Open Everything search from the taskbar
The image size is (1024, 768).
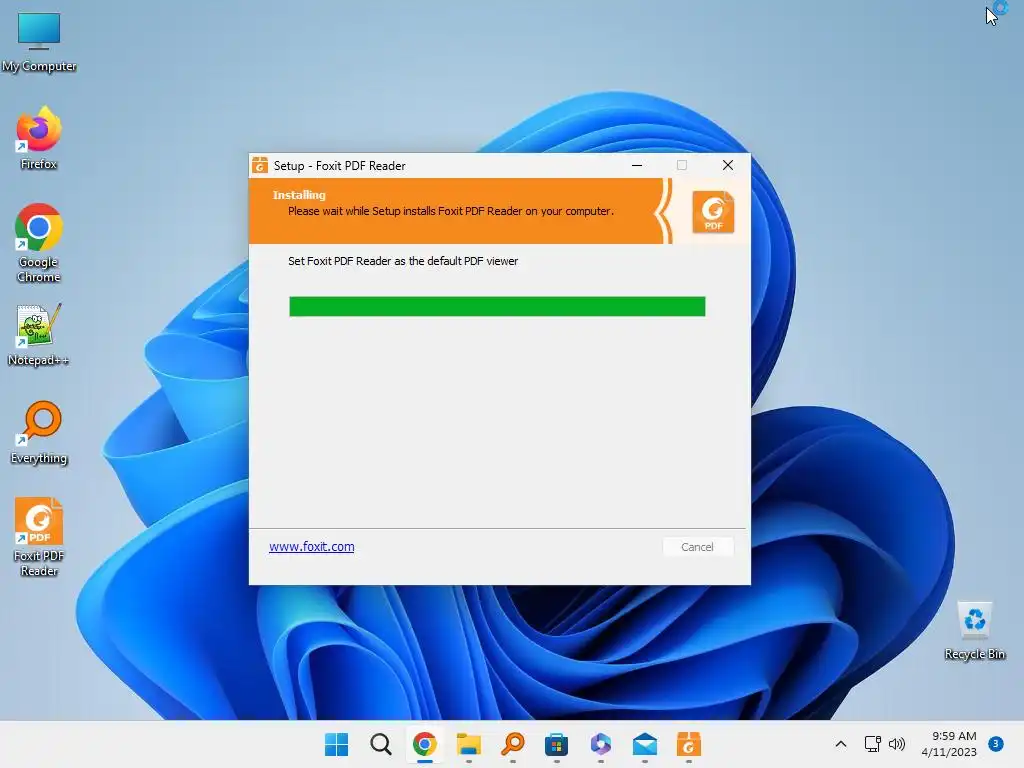(x=513, y=744)
